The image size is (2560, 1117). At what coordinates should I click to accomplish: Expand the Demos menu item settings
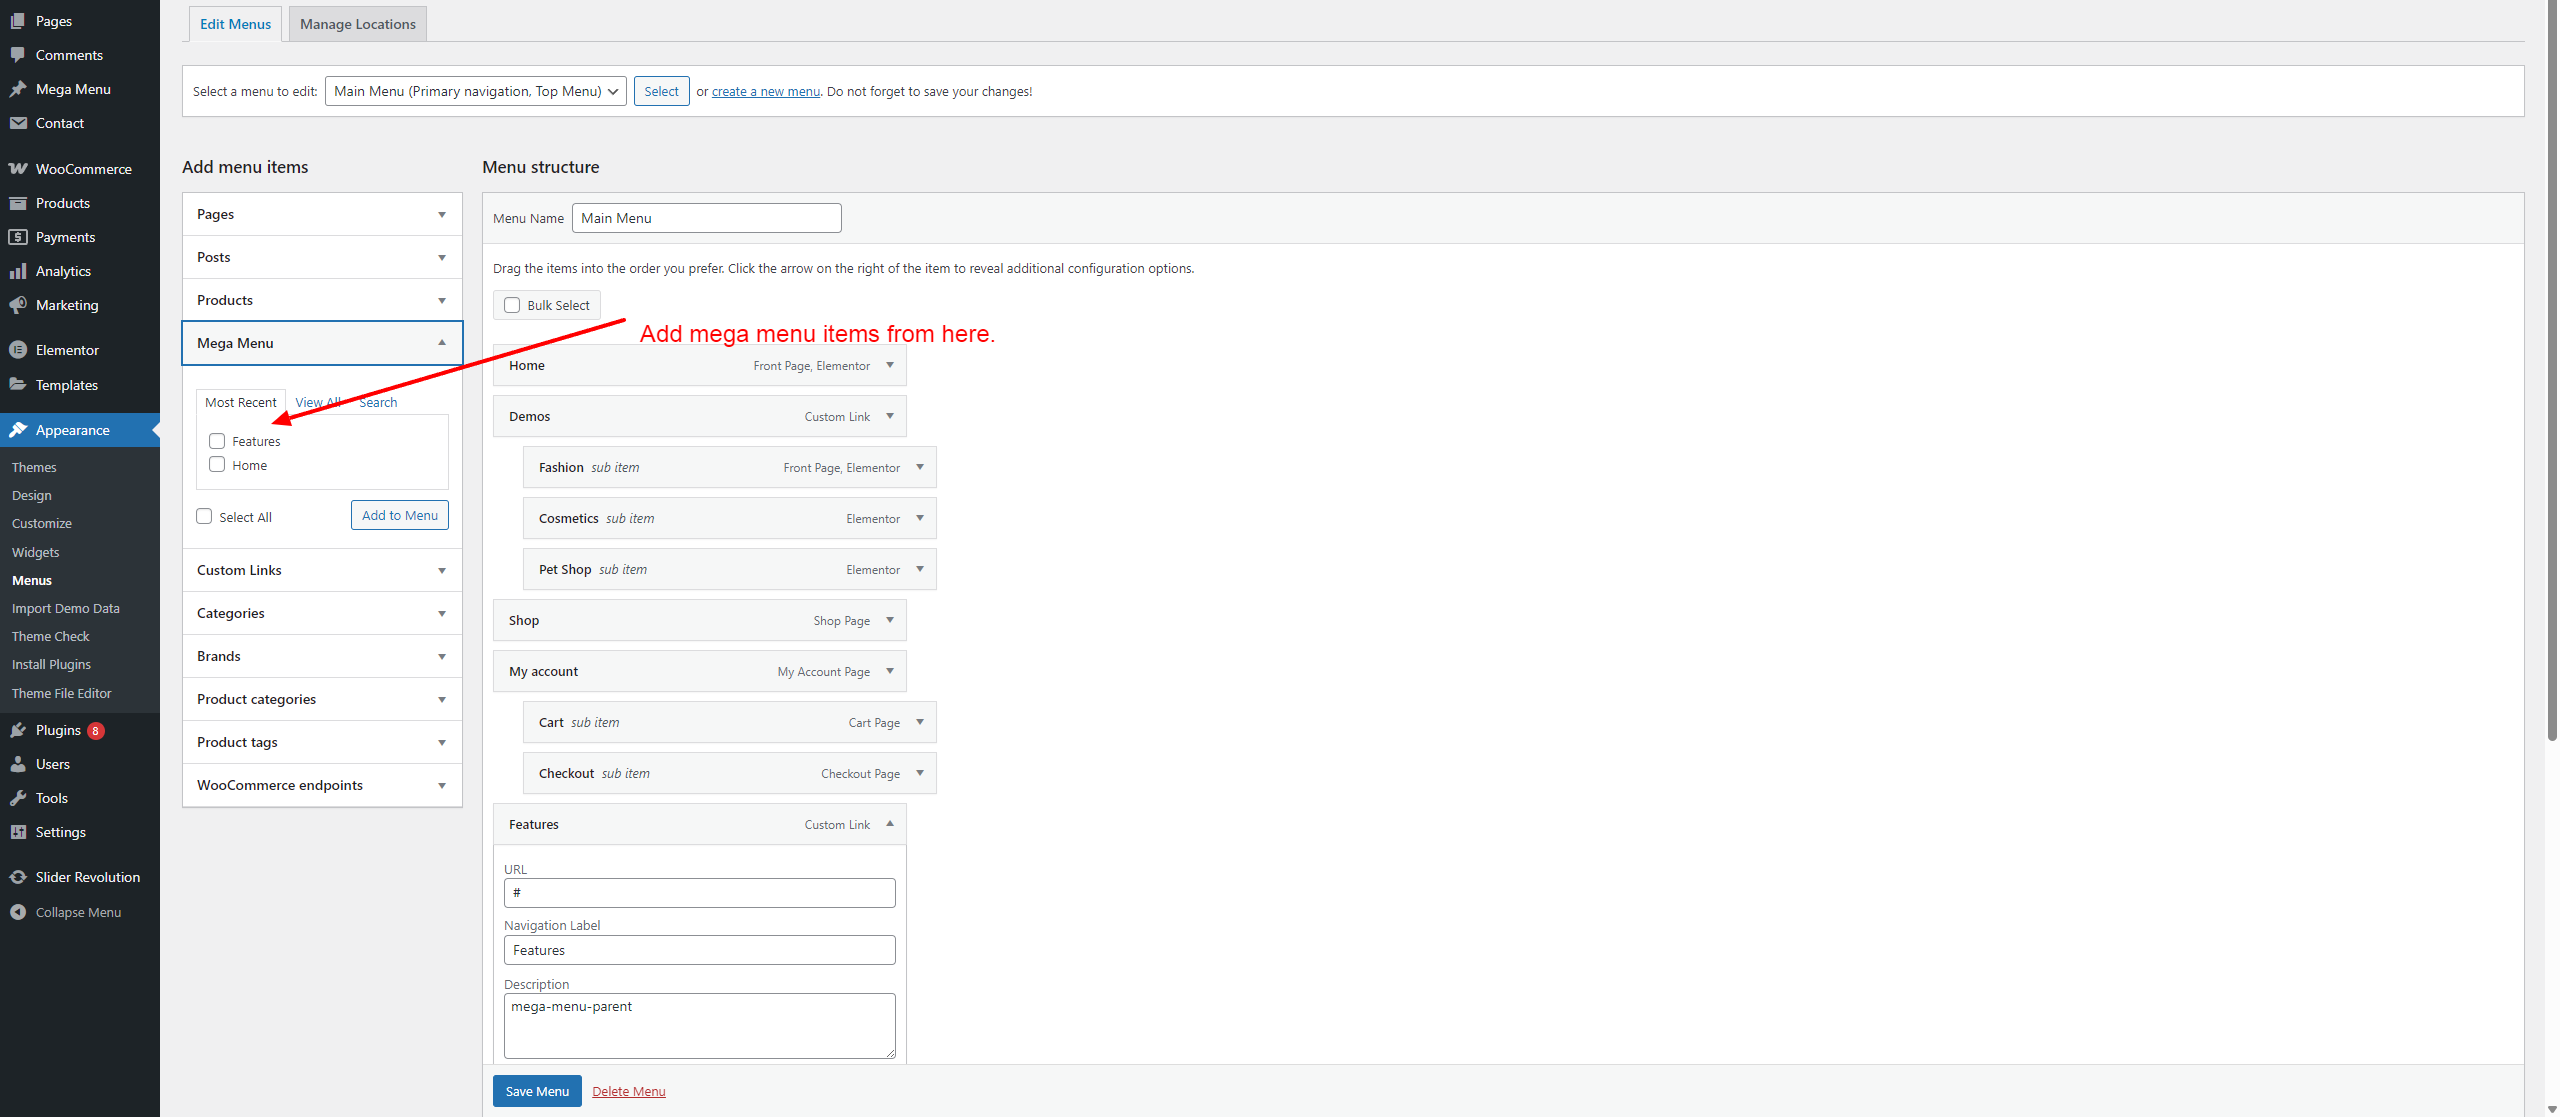click(890, 416)
